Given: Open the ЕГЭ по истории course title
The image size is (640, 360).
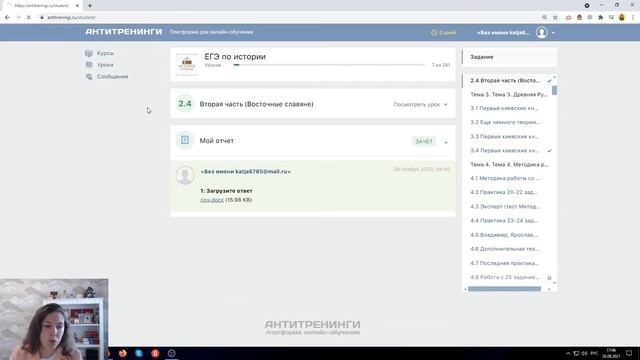Looking at the screenshot, I should [235, 57].
